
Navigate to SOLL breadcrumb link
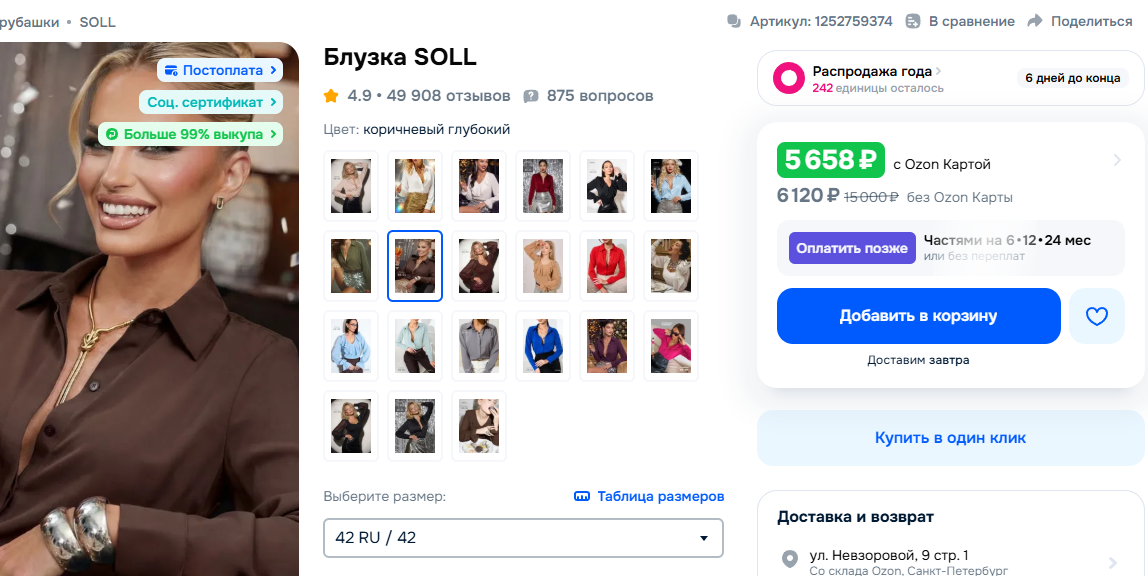click(97, 22)
